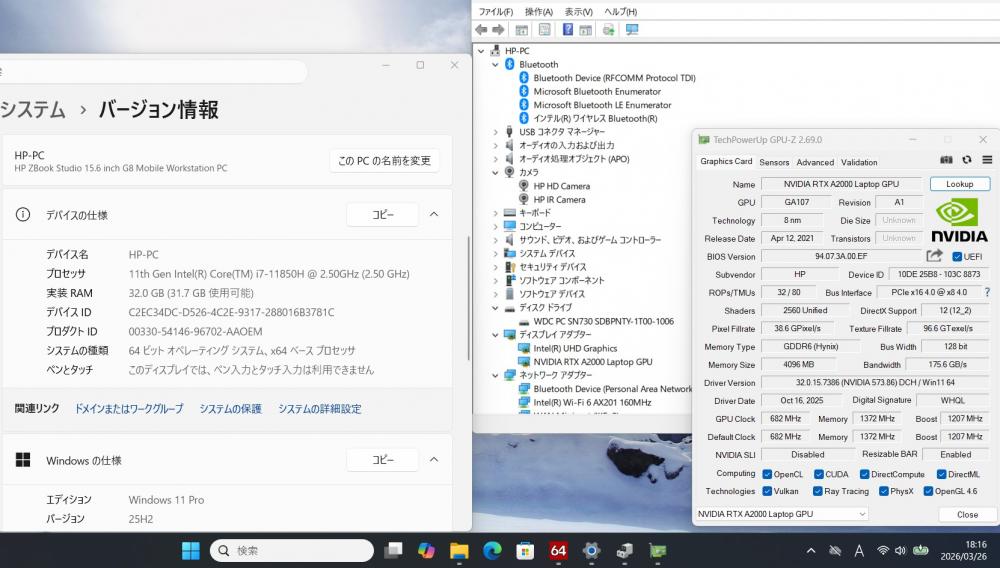Click the Back arrow in Device Manager toolbar
The width and height of the screenshot is (1000, 568).
tap(482, 29)
